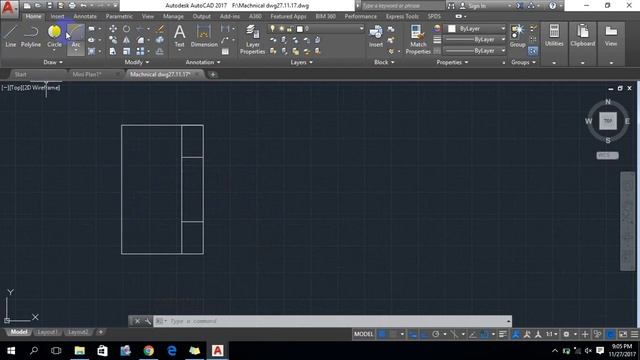Activate Match Properties tool
This screenshot has height=360, width=640.
click(418, 39)
